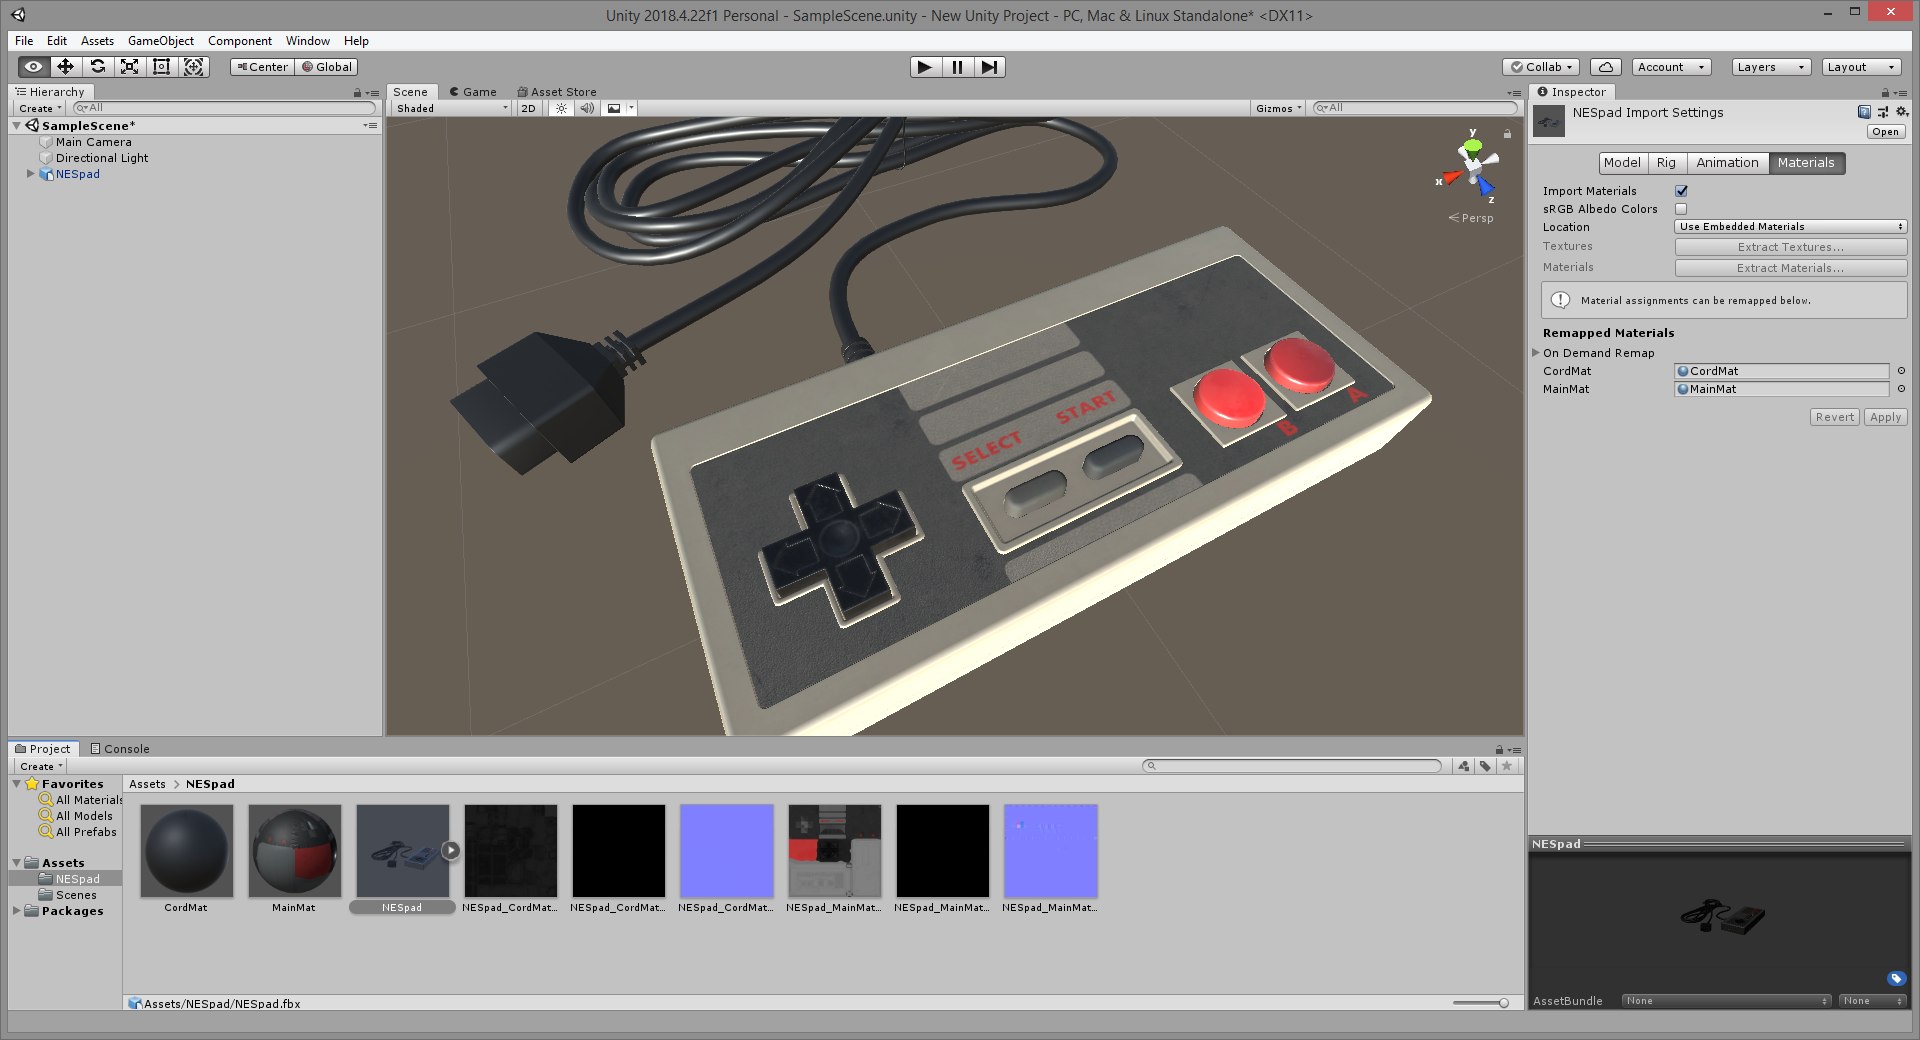The height and width of the screenshot is (1040, 1920).
Task: Open the Component menu
Action: 240,41
